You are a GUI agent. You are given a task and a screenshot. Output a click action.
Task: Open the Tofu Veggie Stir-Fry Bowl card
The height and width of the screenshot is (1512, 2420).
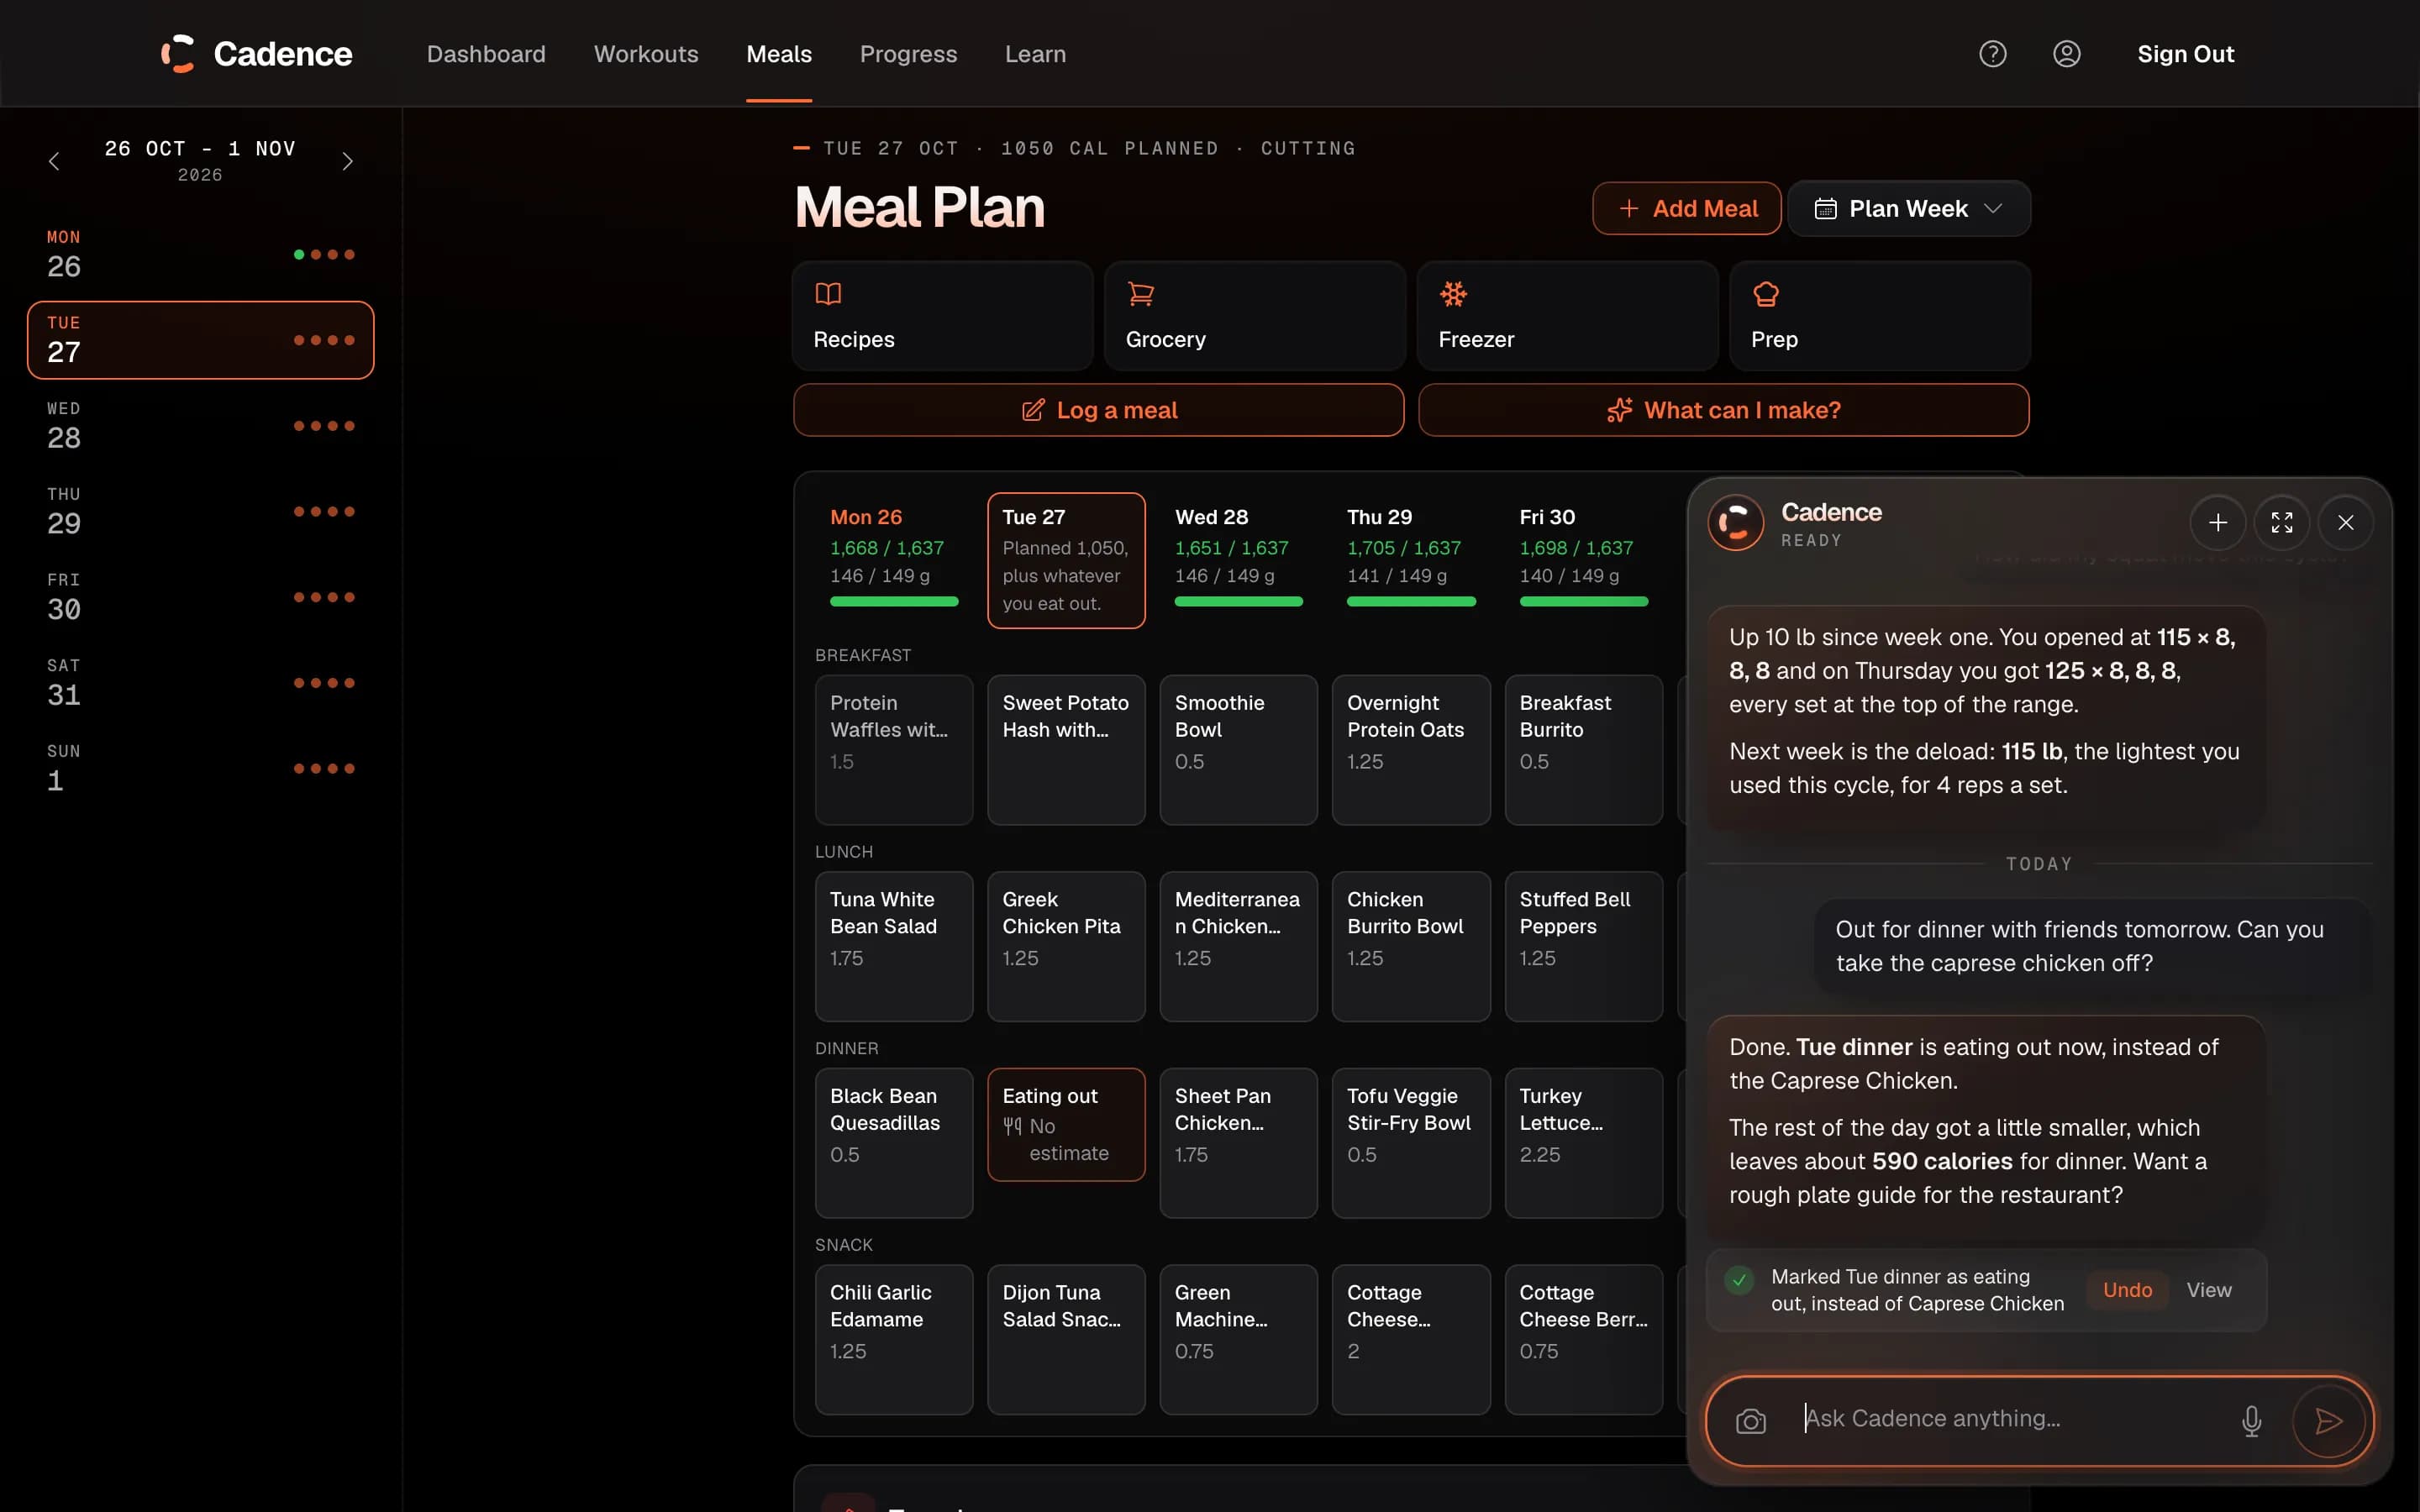pyautogui.click(x=1410, y=1143)
